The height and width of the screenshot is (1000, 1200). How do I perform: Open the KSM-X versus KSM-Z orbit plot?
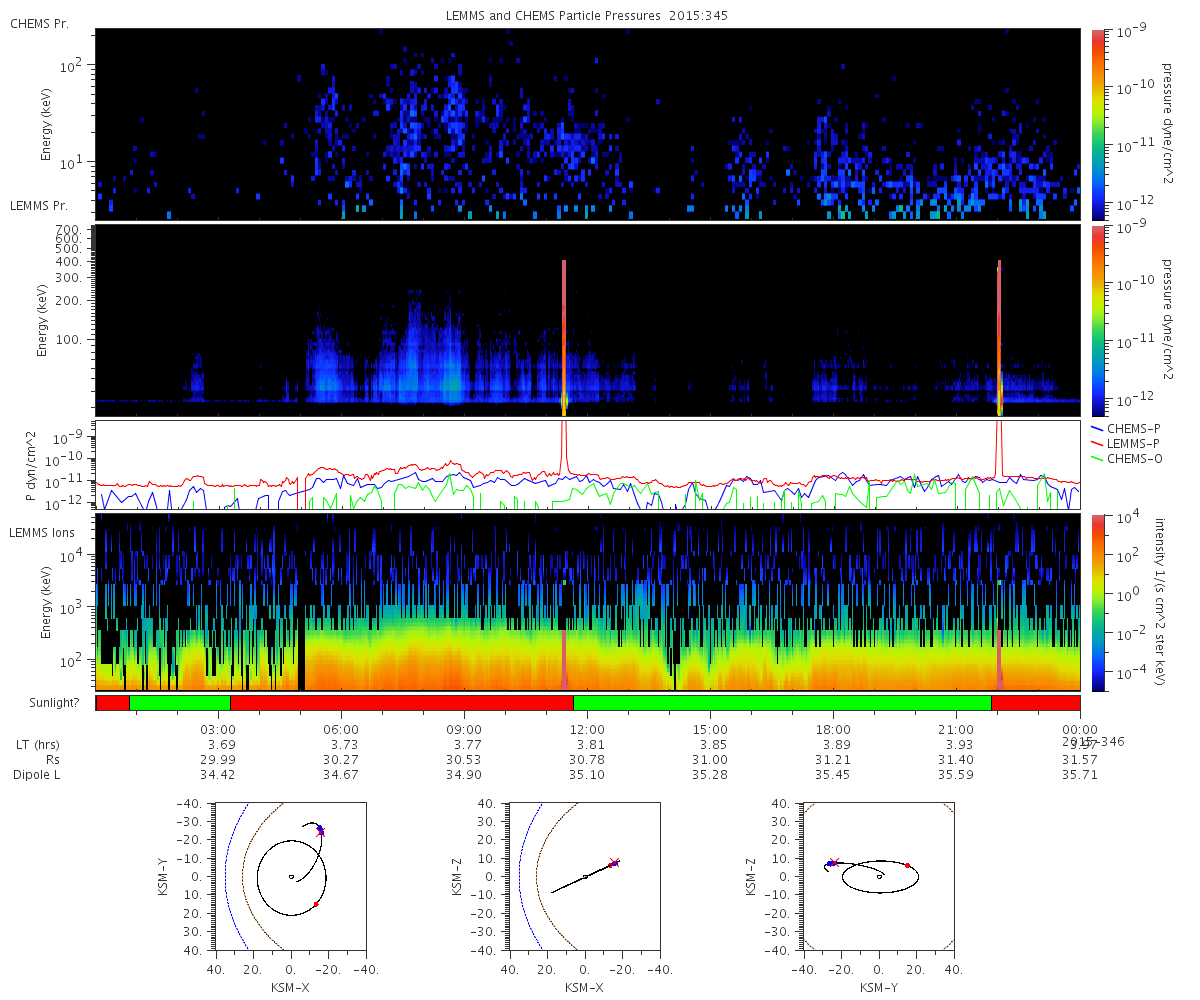584,876
